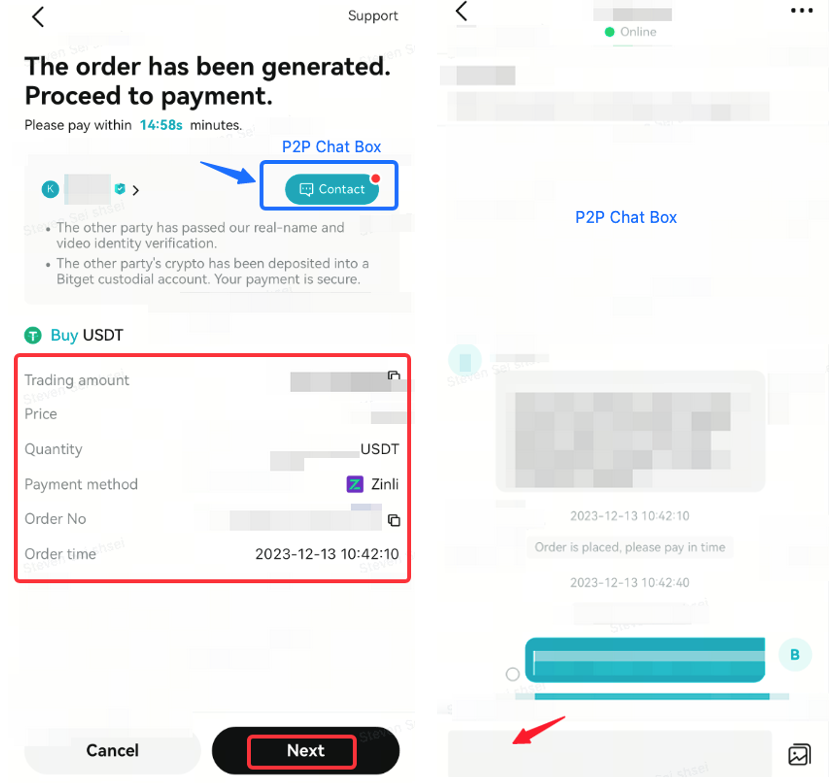Image resolution: width=832 pixels, height=783 pixels.
Task: Focus the chat message input field
Action: 609,753
